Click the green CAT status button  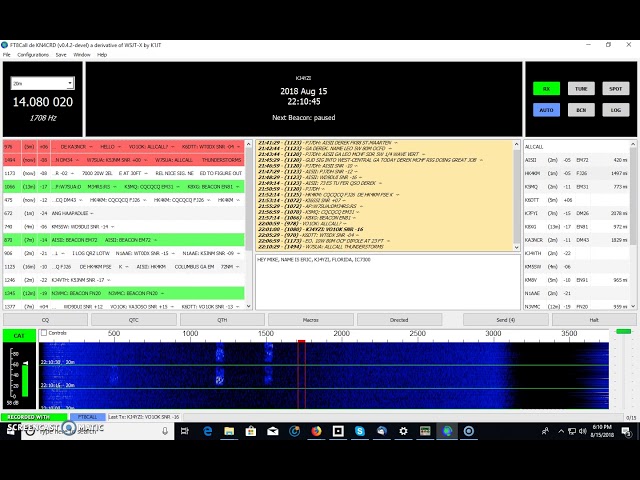19,336
